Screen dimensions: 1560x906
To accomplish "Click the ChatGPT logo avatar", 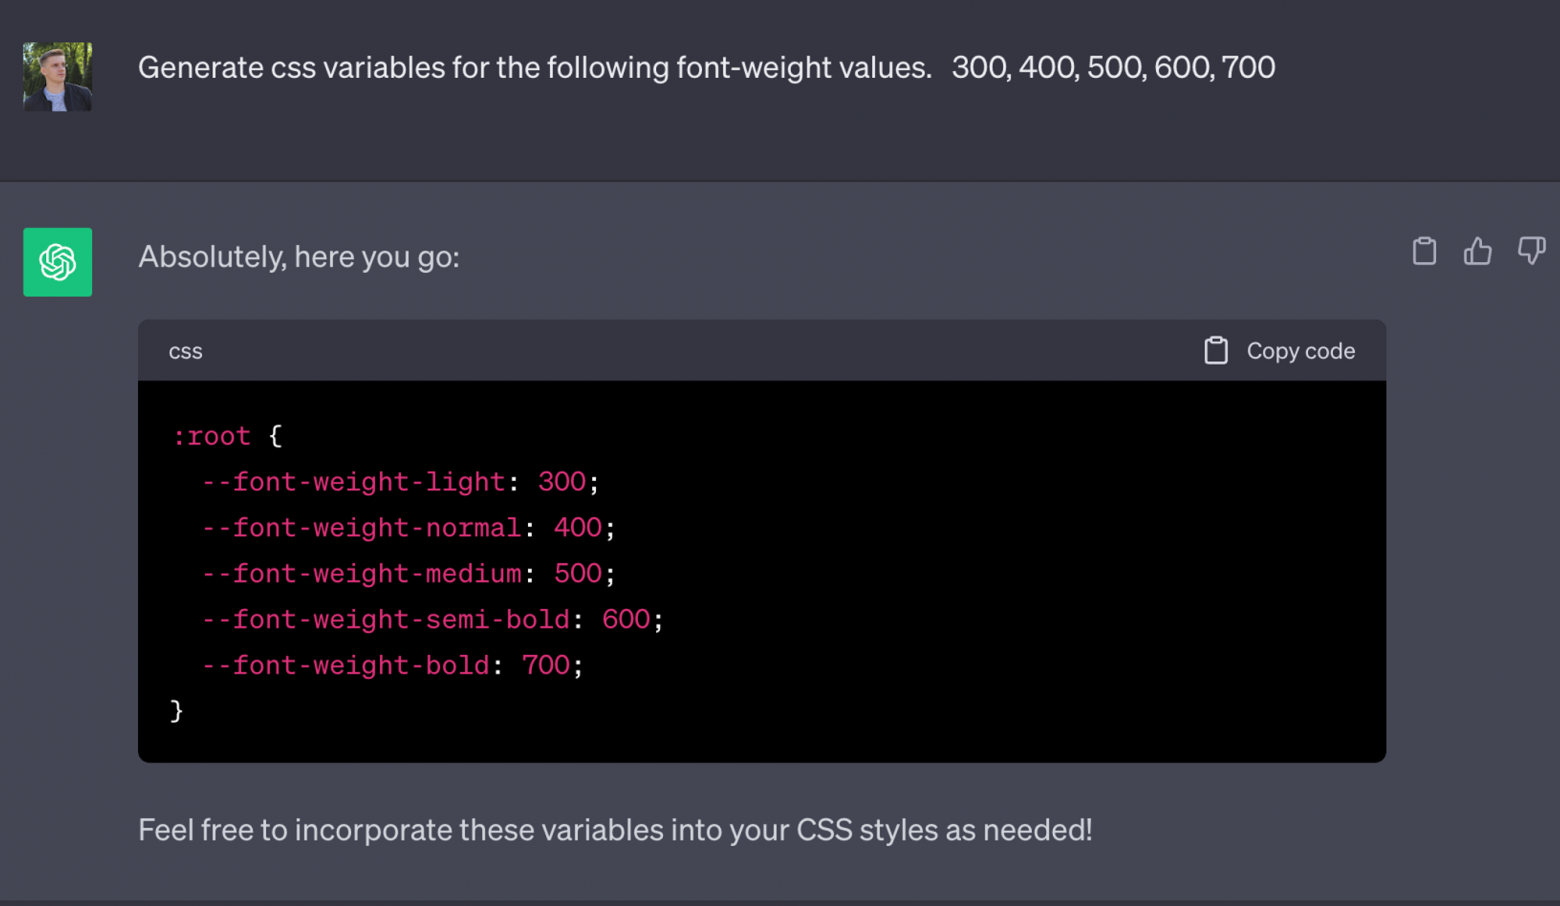I will (58, 262).
